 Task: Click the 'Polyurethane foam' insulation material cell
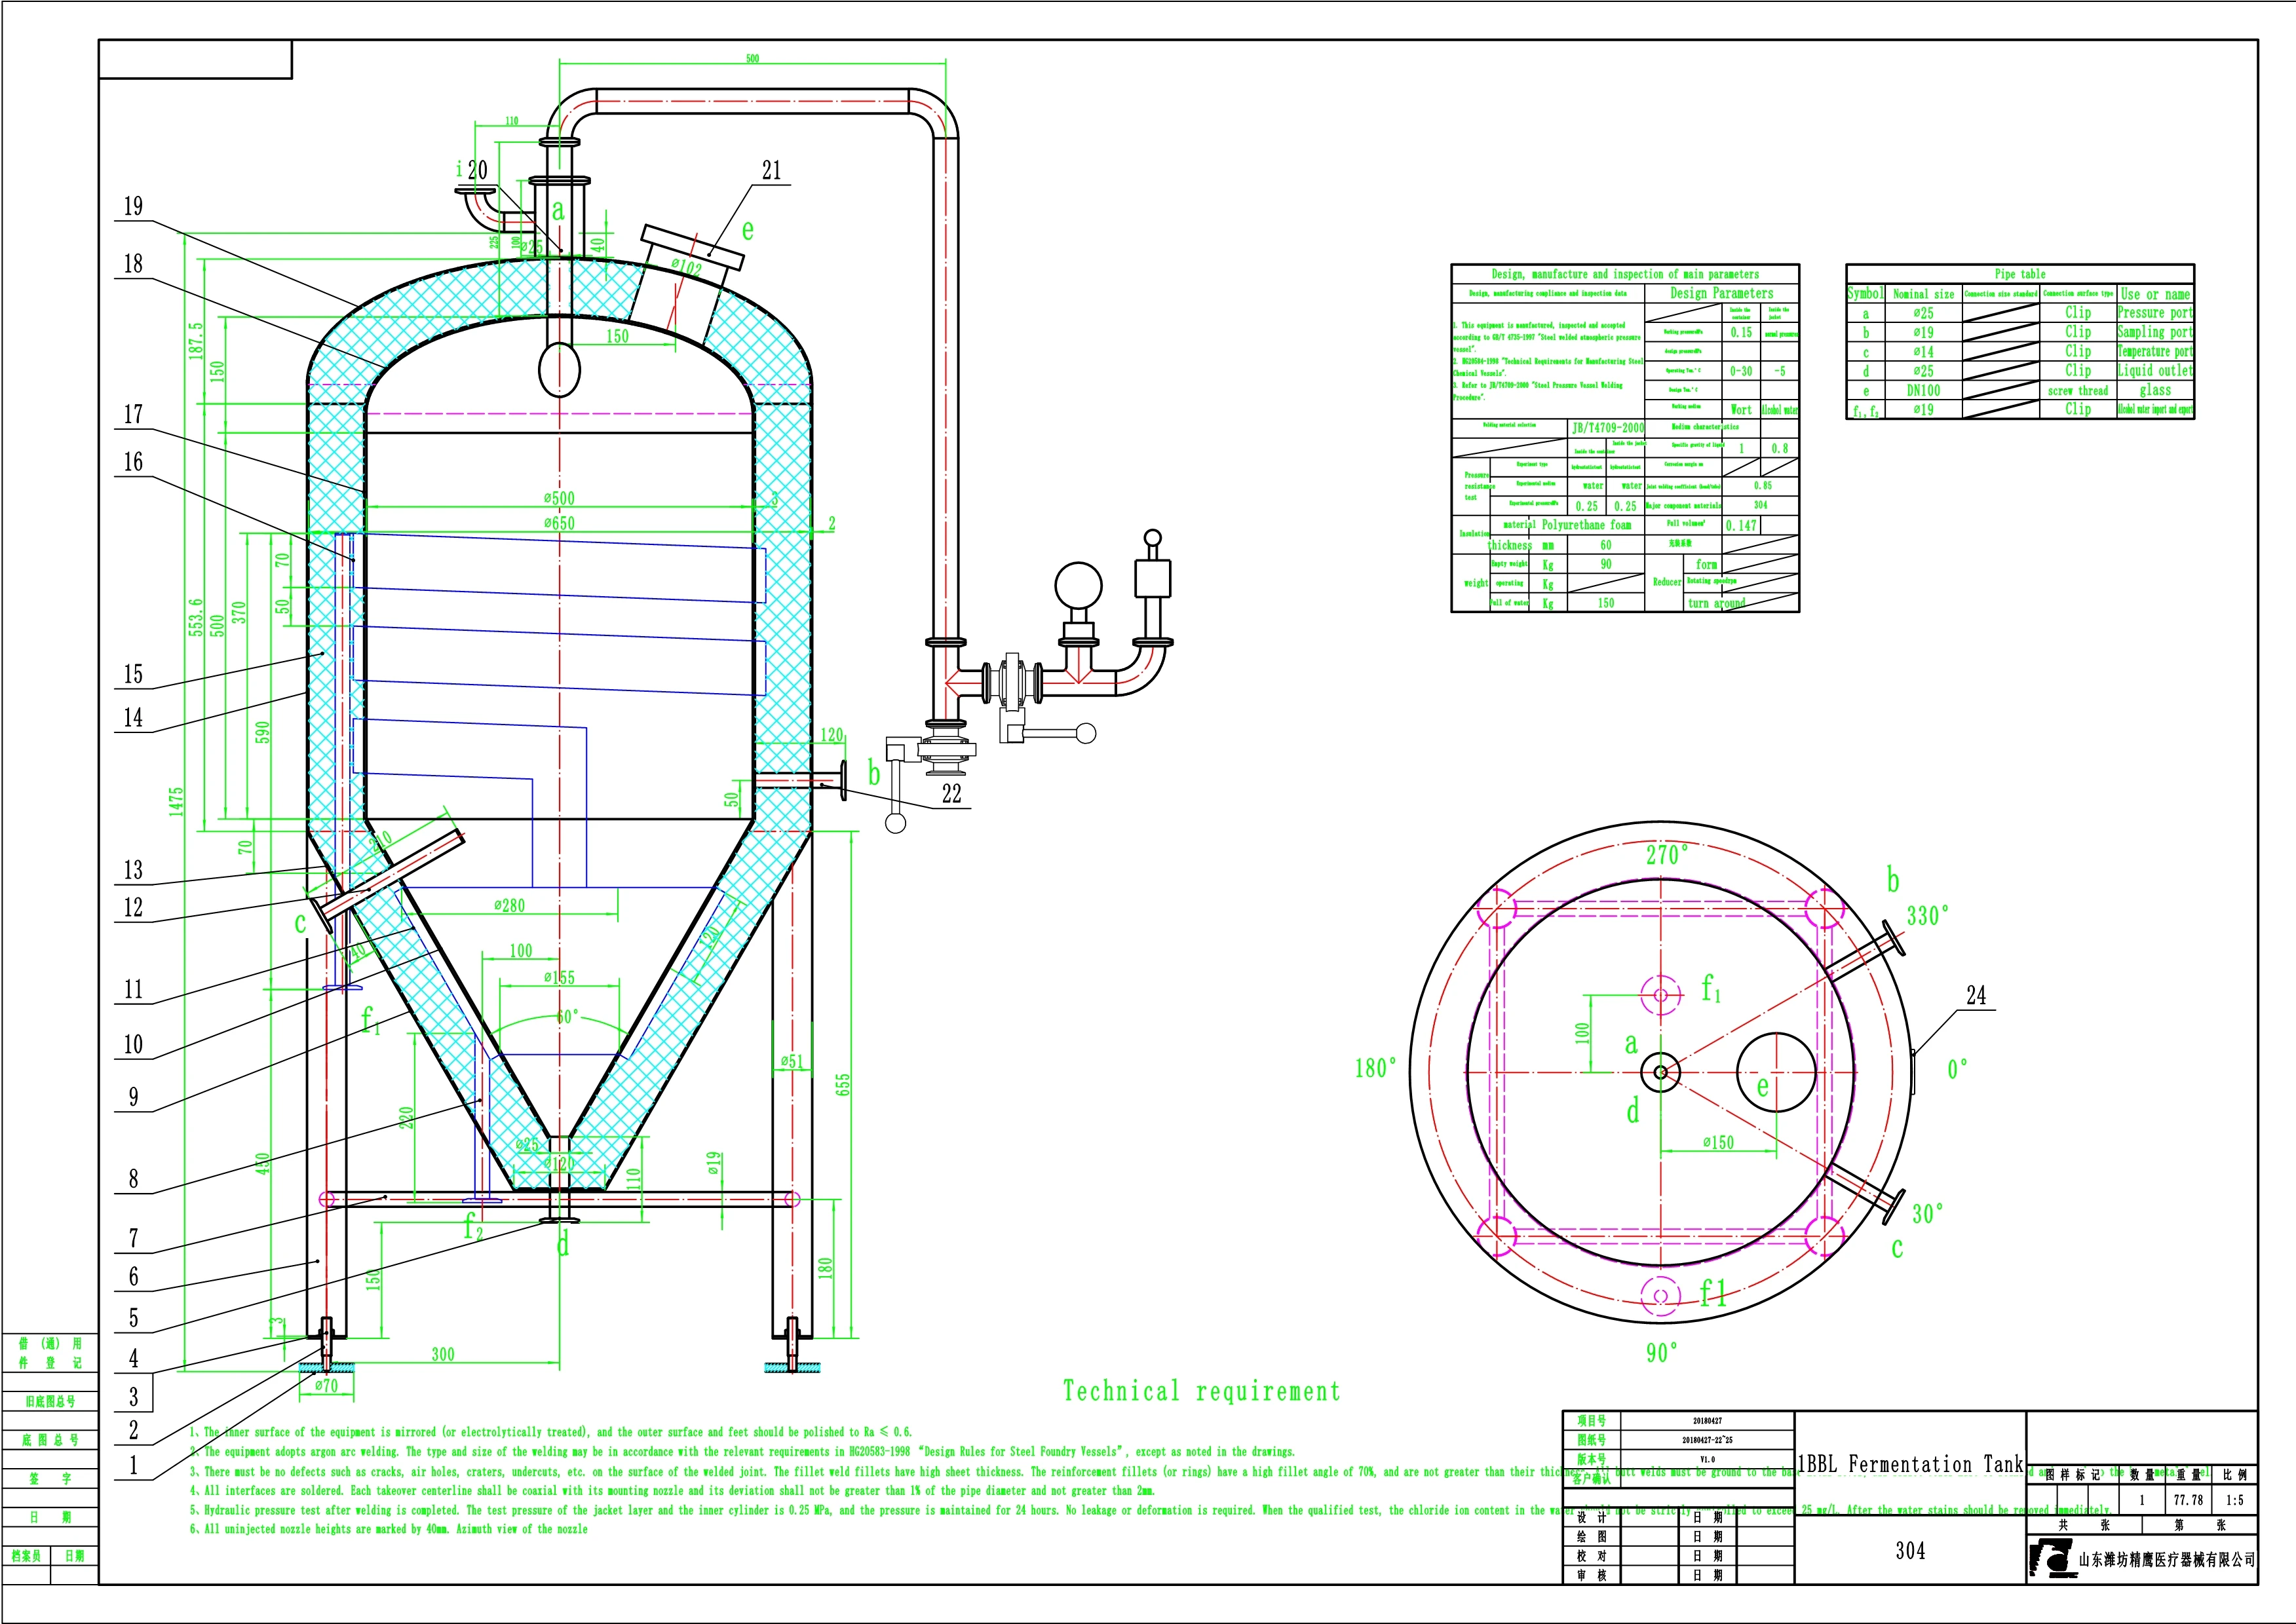click(1586, 524)
